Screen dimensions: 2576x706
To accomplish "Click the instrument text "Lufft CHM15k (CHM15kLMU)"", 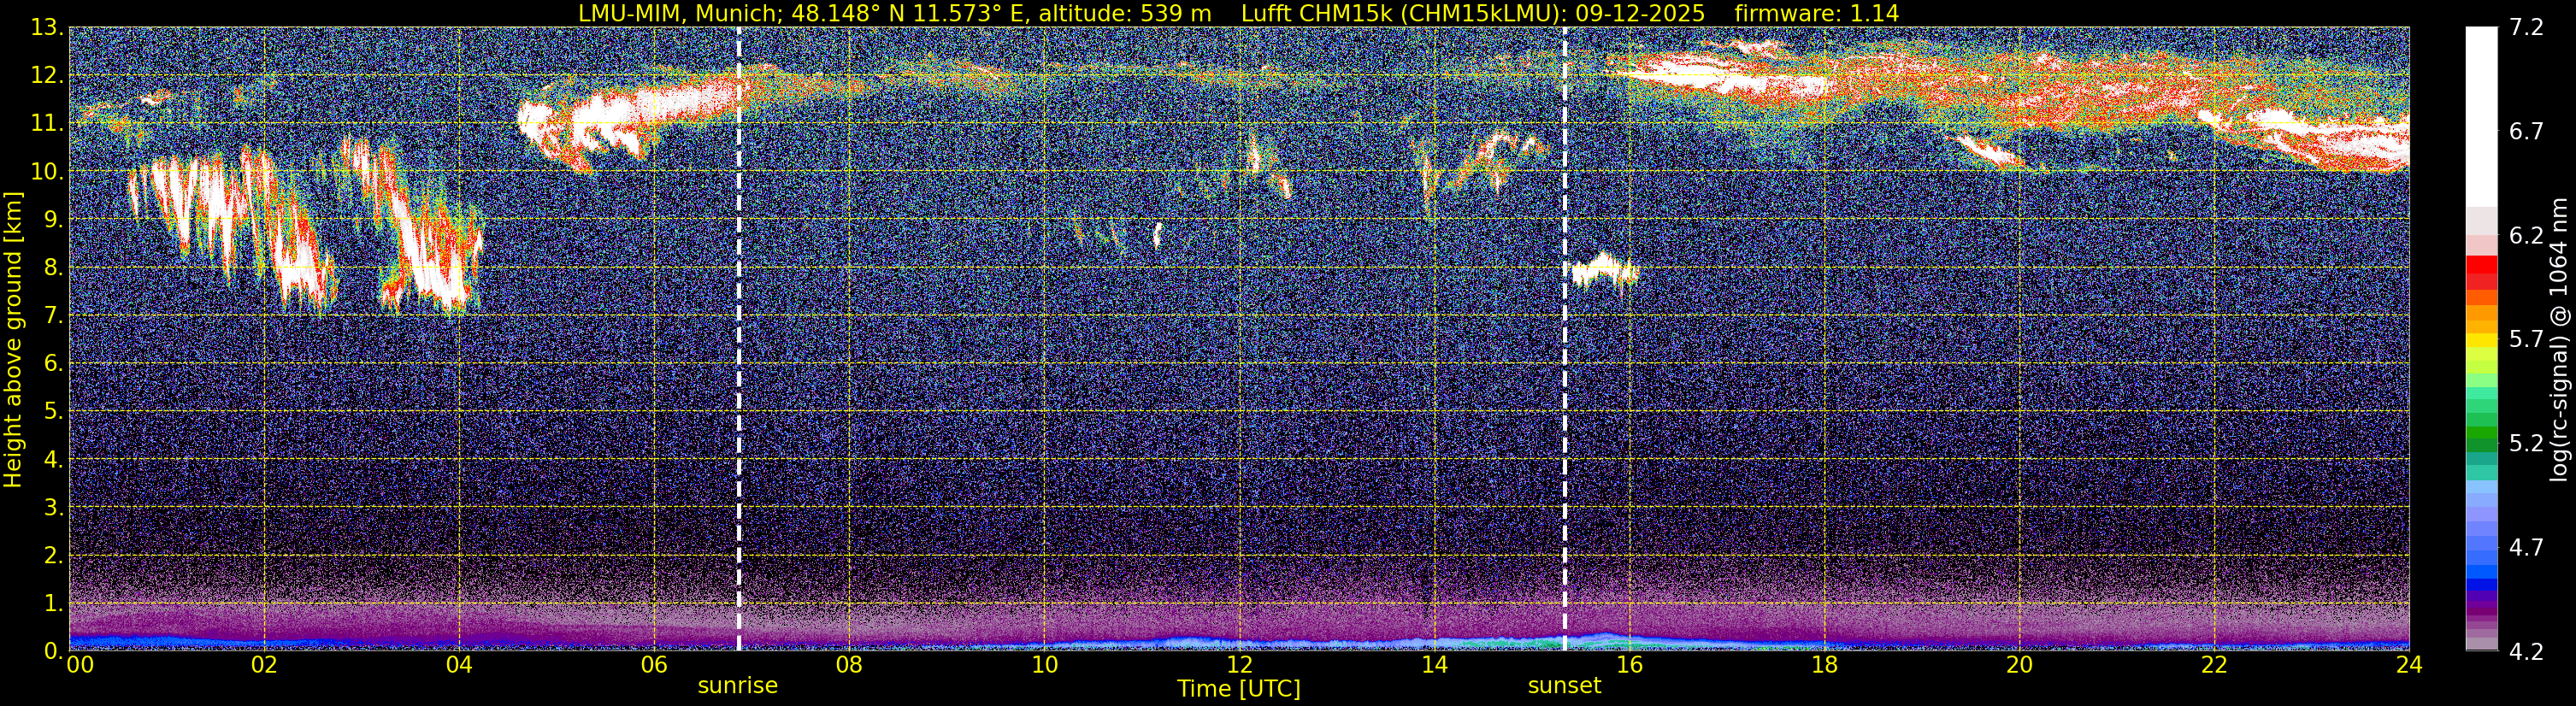I will point(1403,13).
